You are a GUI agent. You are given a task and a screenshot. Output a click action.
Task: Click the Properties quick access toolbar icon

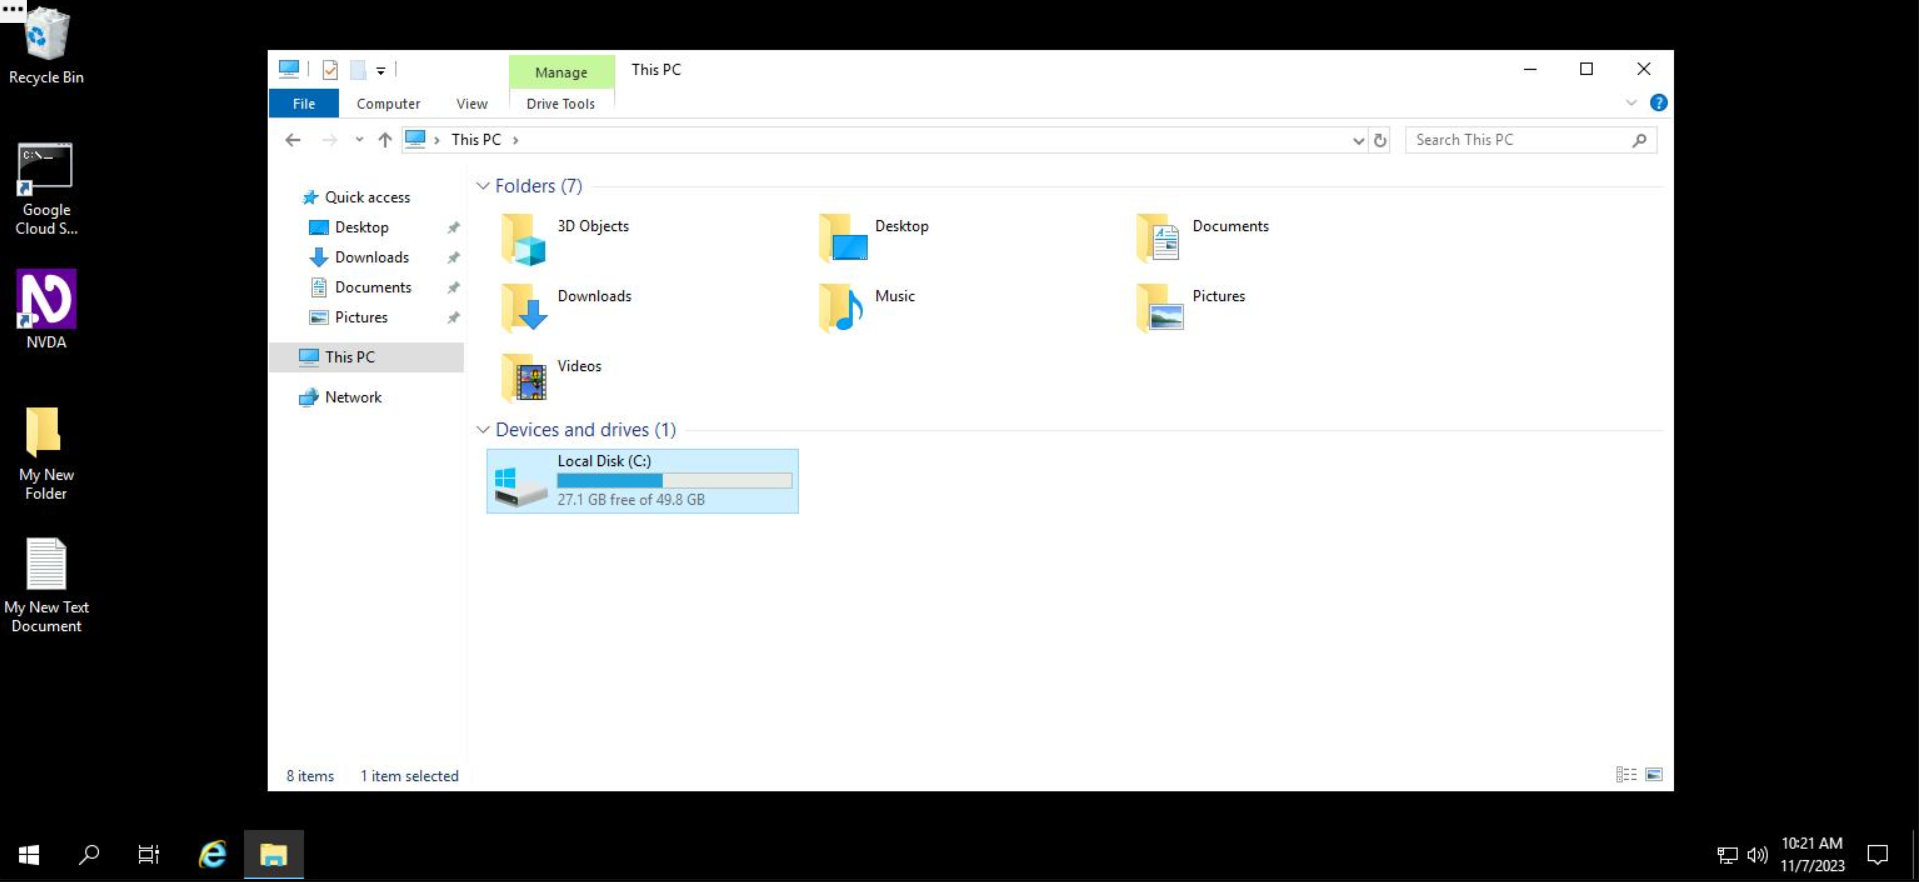330,70
